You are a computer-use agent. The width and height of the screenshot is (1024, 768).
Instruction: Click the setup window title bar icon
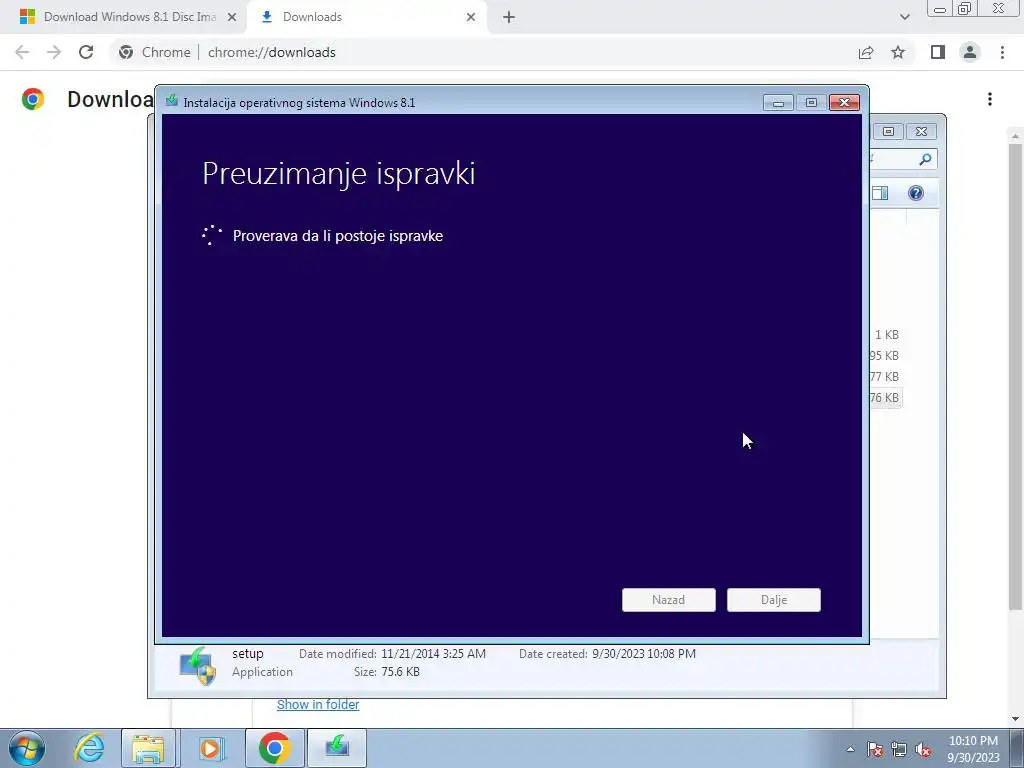(x=172, y=101)
